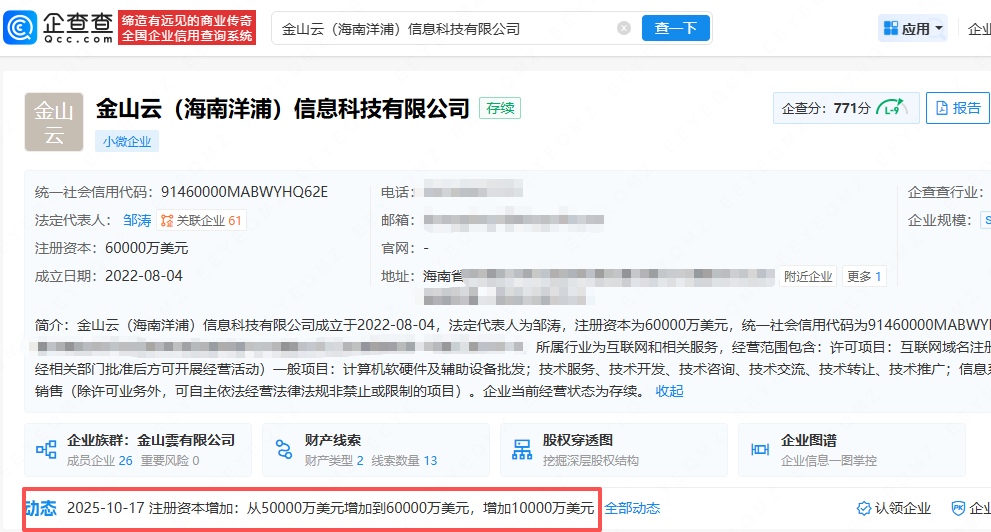Image resolution: width=991 pixels, height=532 pixels.
Task: Open the 企业族群 金山雲有限公司 card icon
Action: pos(46,450)
